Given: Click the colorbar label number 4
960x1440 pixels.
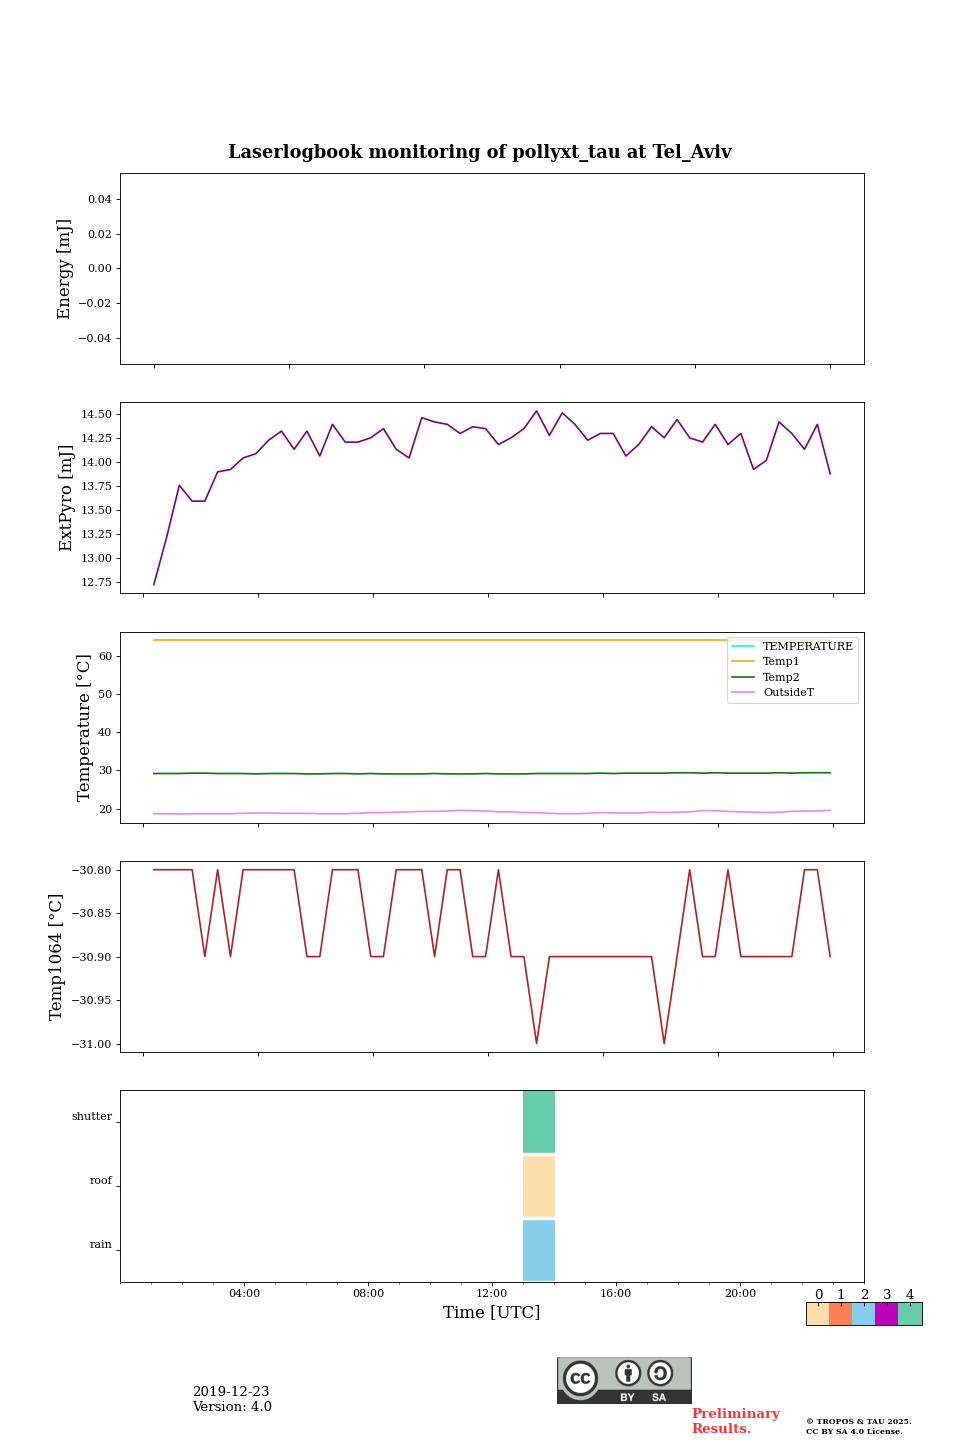Looking at the screenshot, I should tap(910, 1295).
